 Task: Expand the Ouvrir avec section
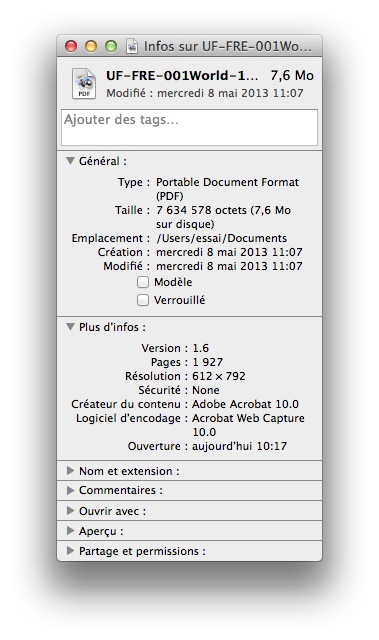click(70, 511)
